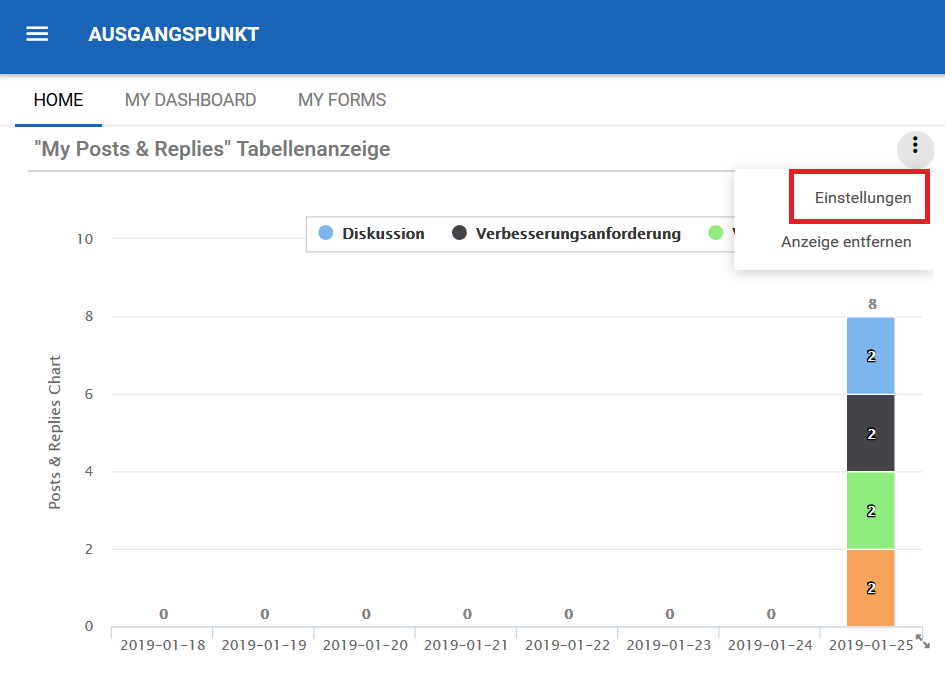Click the dark gray bar segment

click(871, 433)
